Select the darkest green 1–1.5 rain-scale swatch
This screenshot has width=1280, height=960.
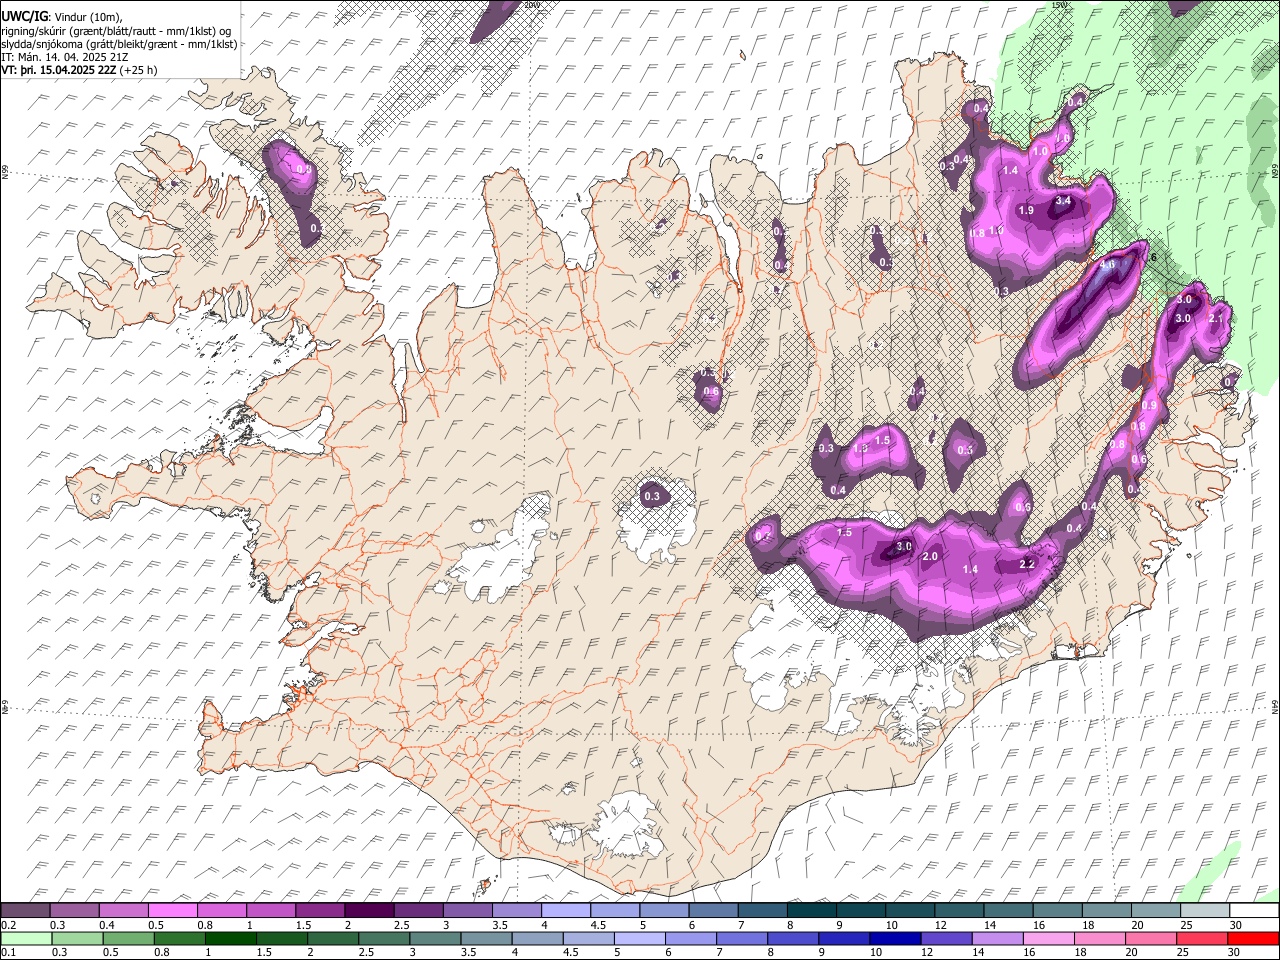(x=230, y=938)
